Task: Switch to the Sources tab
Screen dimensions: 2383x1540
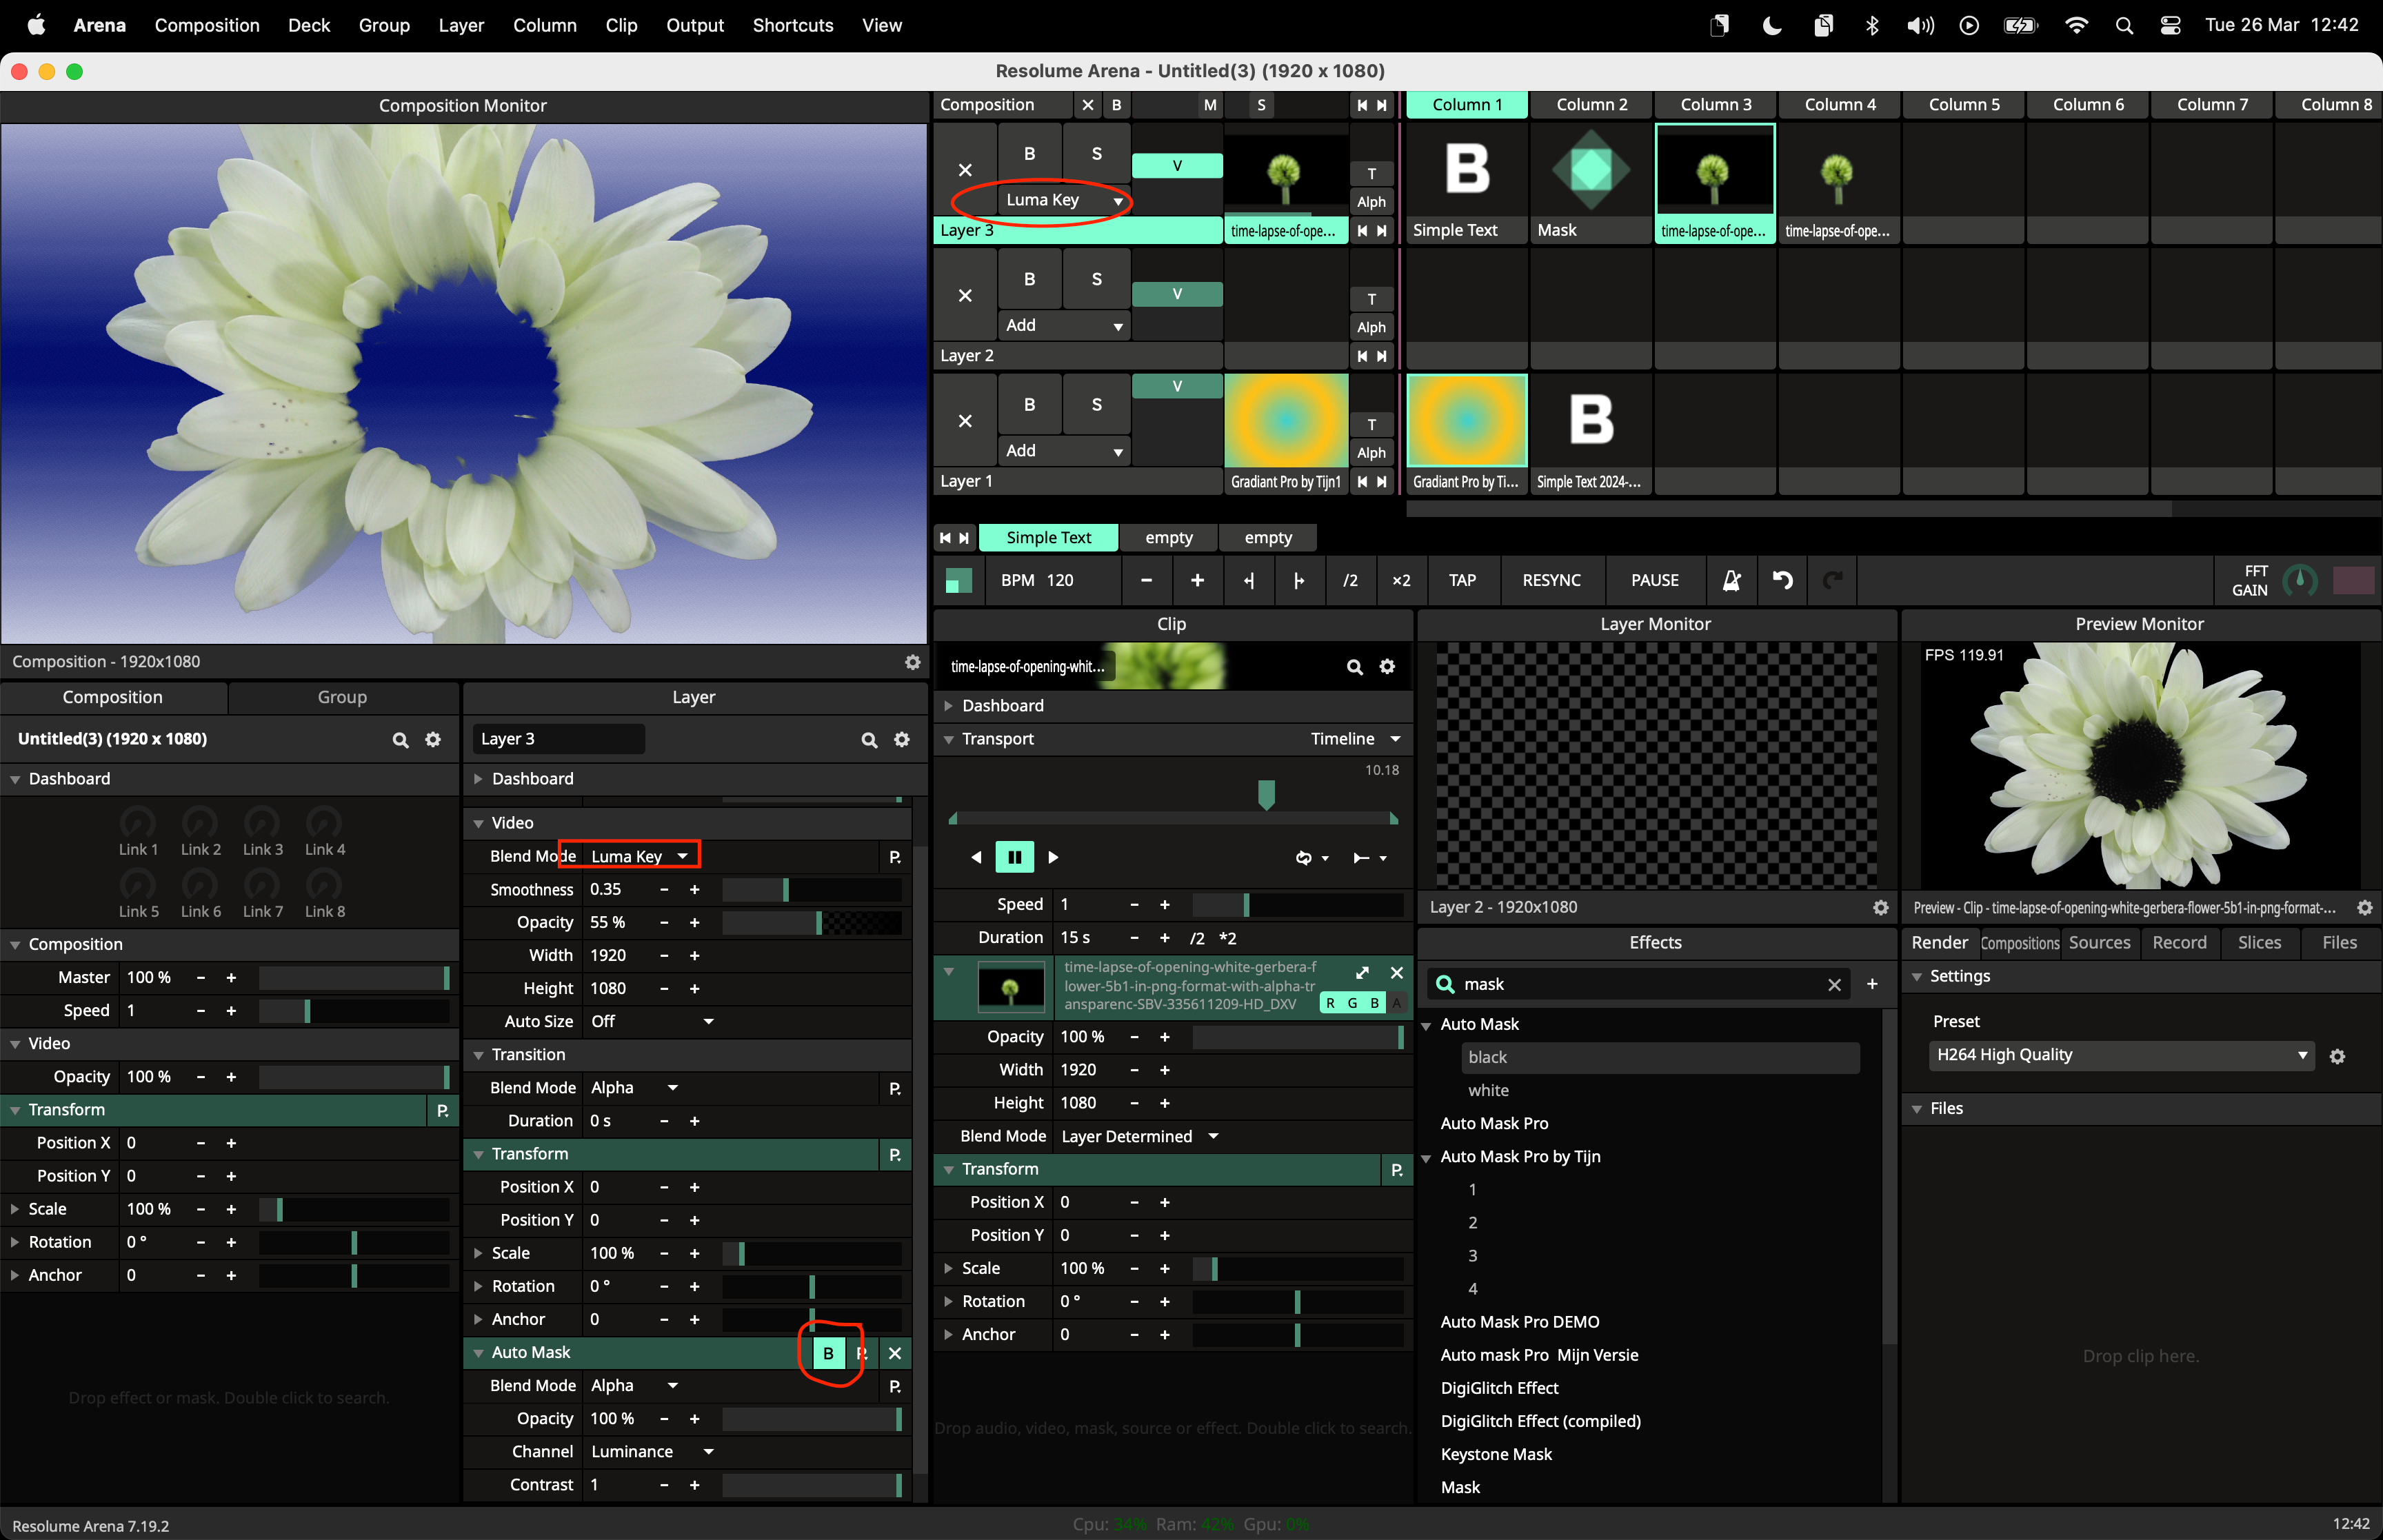Action: pos(2099,943)
